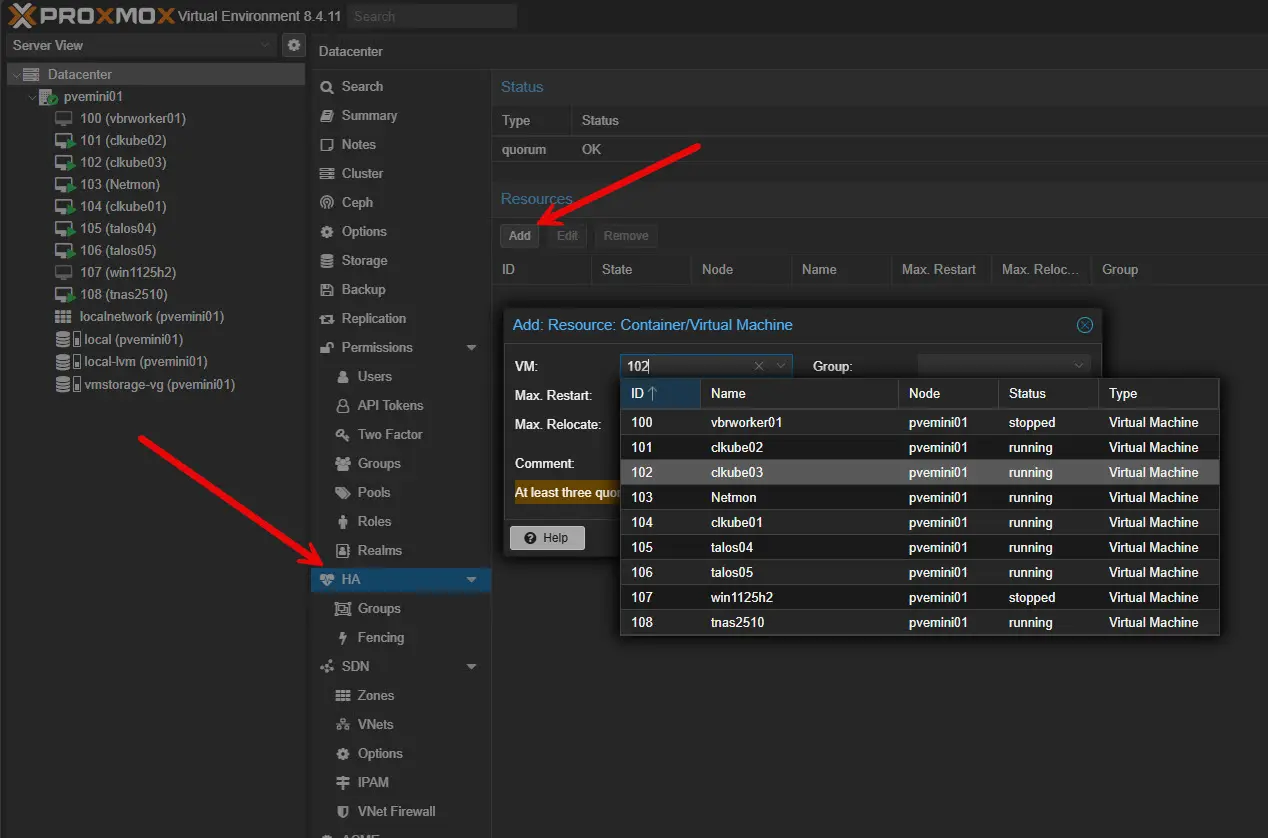This screenshot has height=838, width=1268.
Task: Click the Add resource button
Action: 519,236
